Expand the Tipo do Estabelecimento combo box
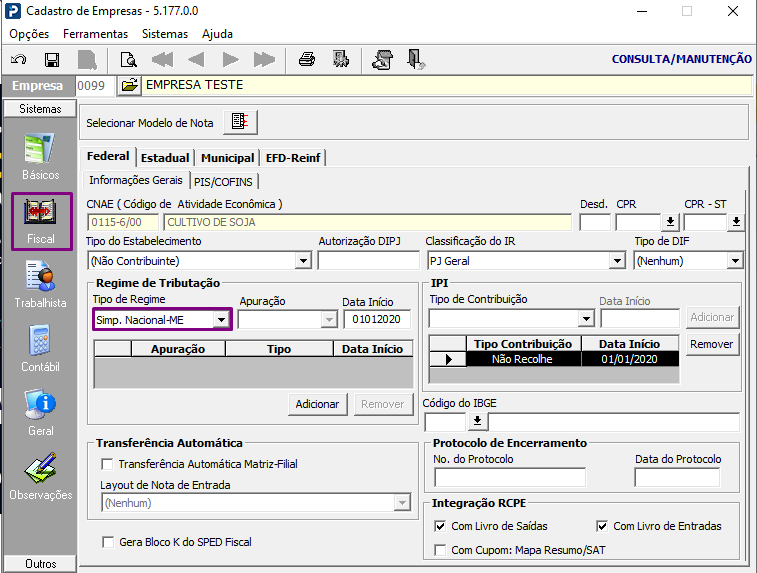Viewport: 757px width, 573px height. click(303, 261)
